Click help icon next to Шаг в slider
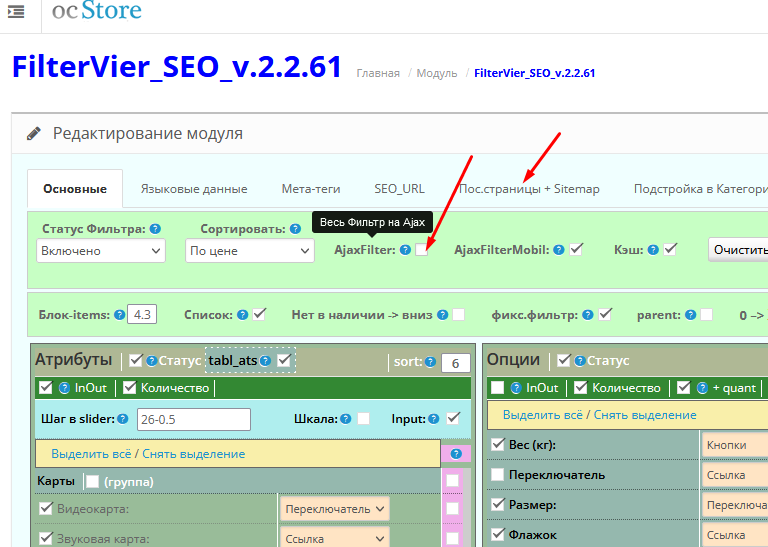Image resolution: width=768 pixels, height=547 pixels. [x=123, y=419]
